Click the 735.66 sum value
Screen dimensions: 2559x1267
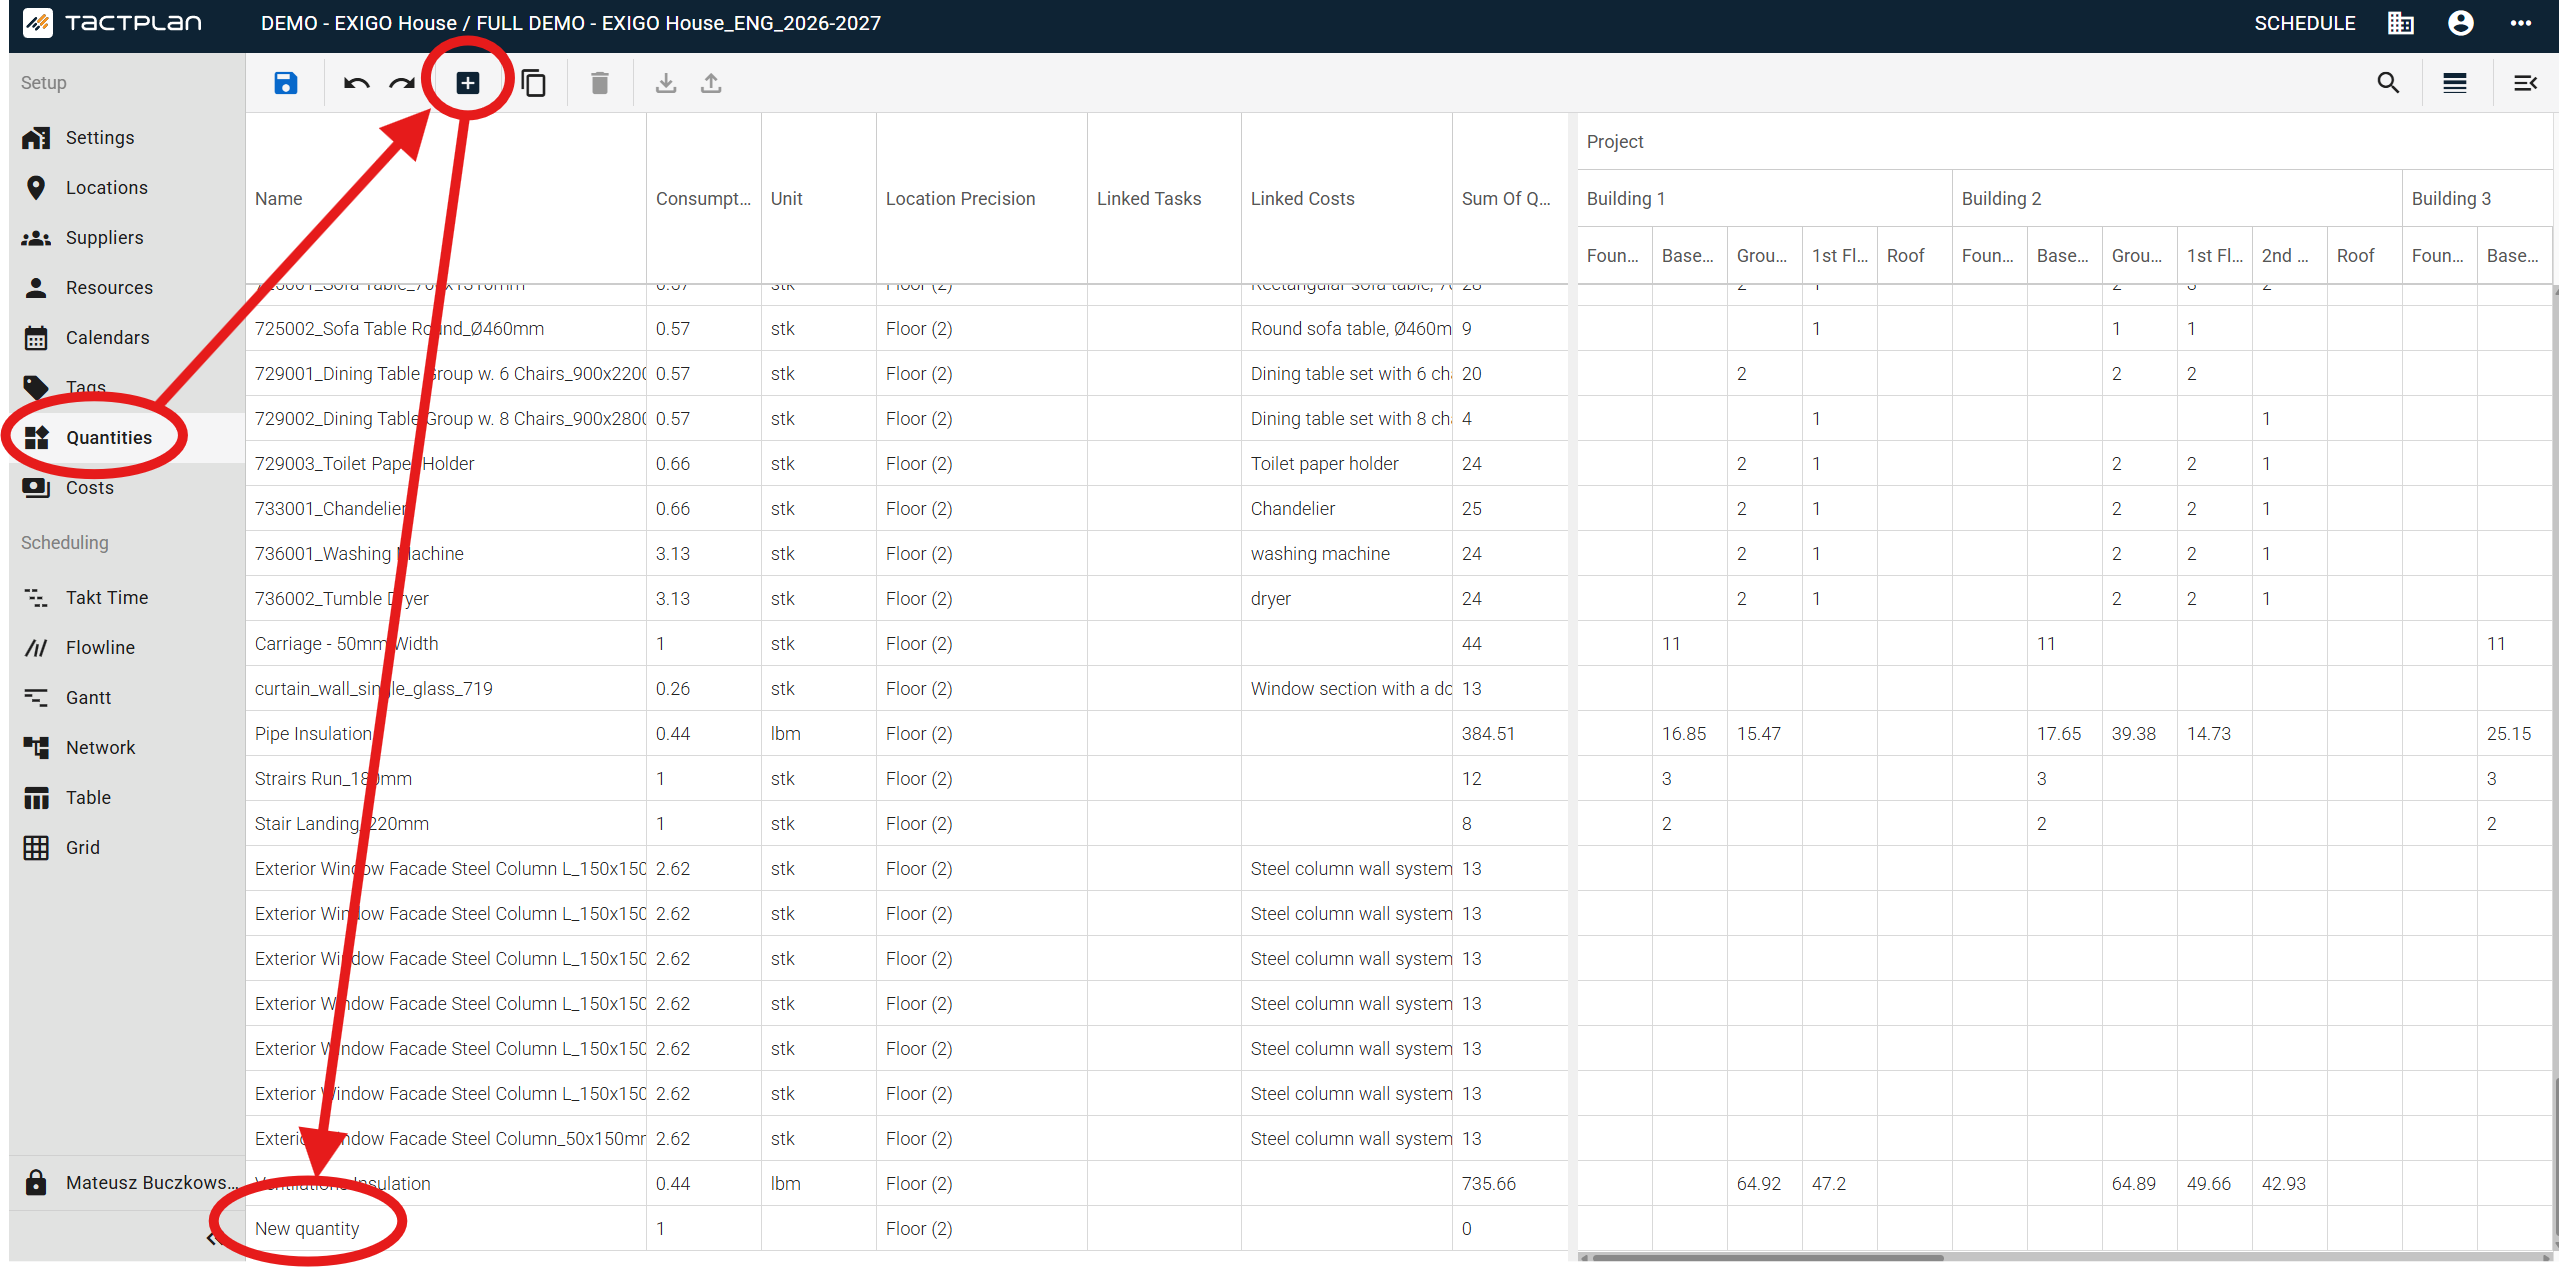click(x=1488, y=1184)
